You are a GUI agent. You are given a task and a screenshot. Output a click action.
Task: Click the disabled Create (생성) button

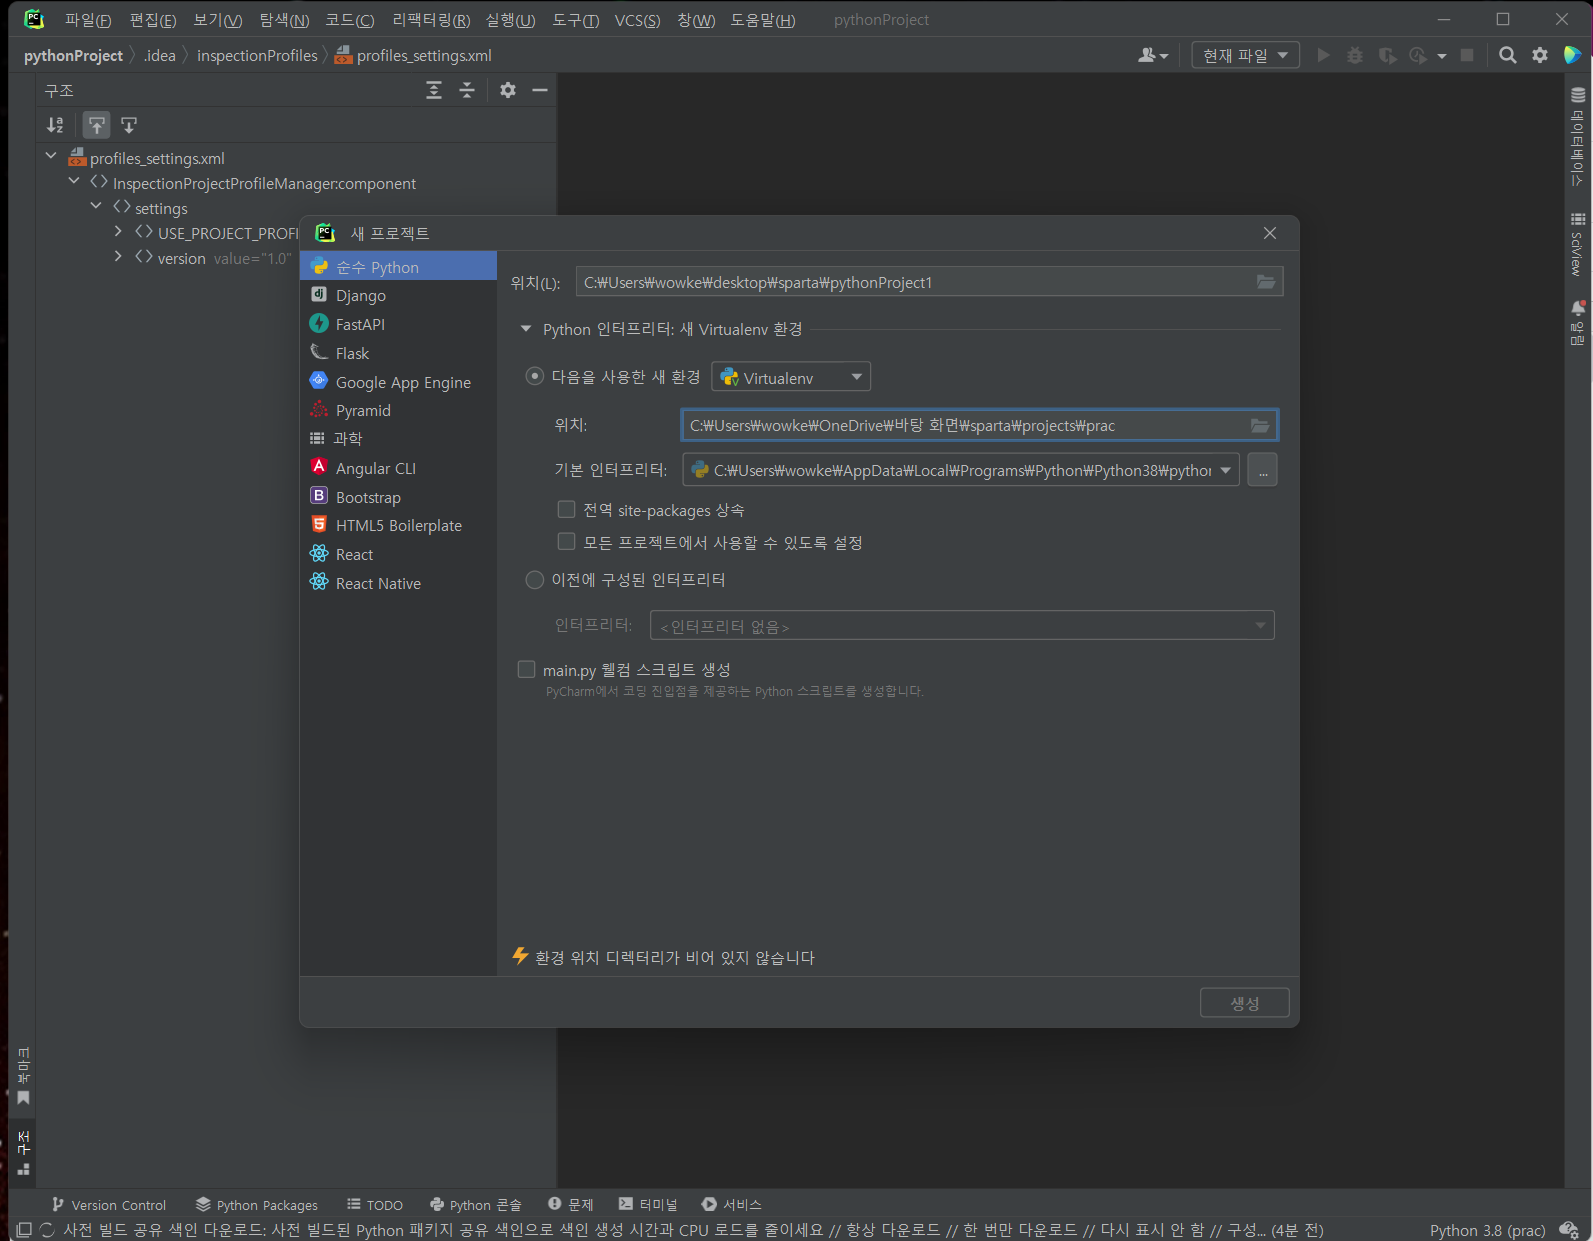pyautogui.click(x=1245, y=1003)
